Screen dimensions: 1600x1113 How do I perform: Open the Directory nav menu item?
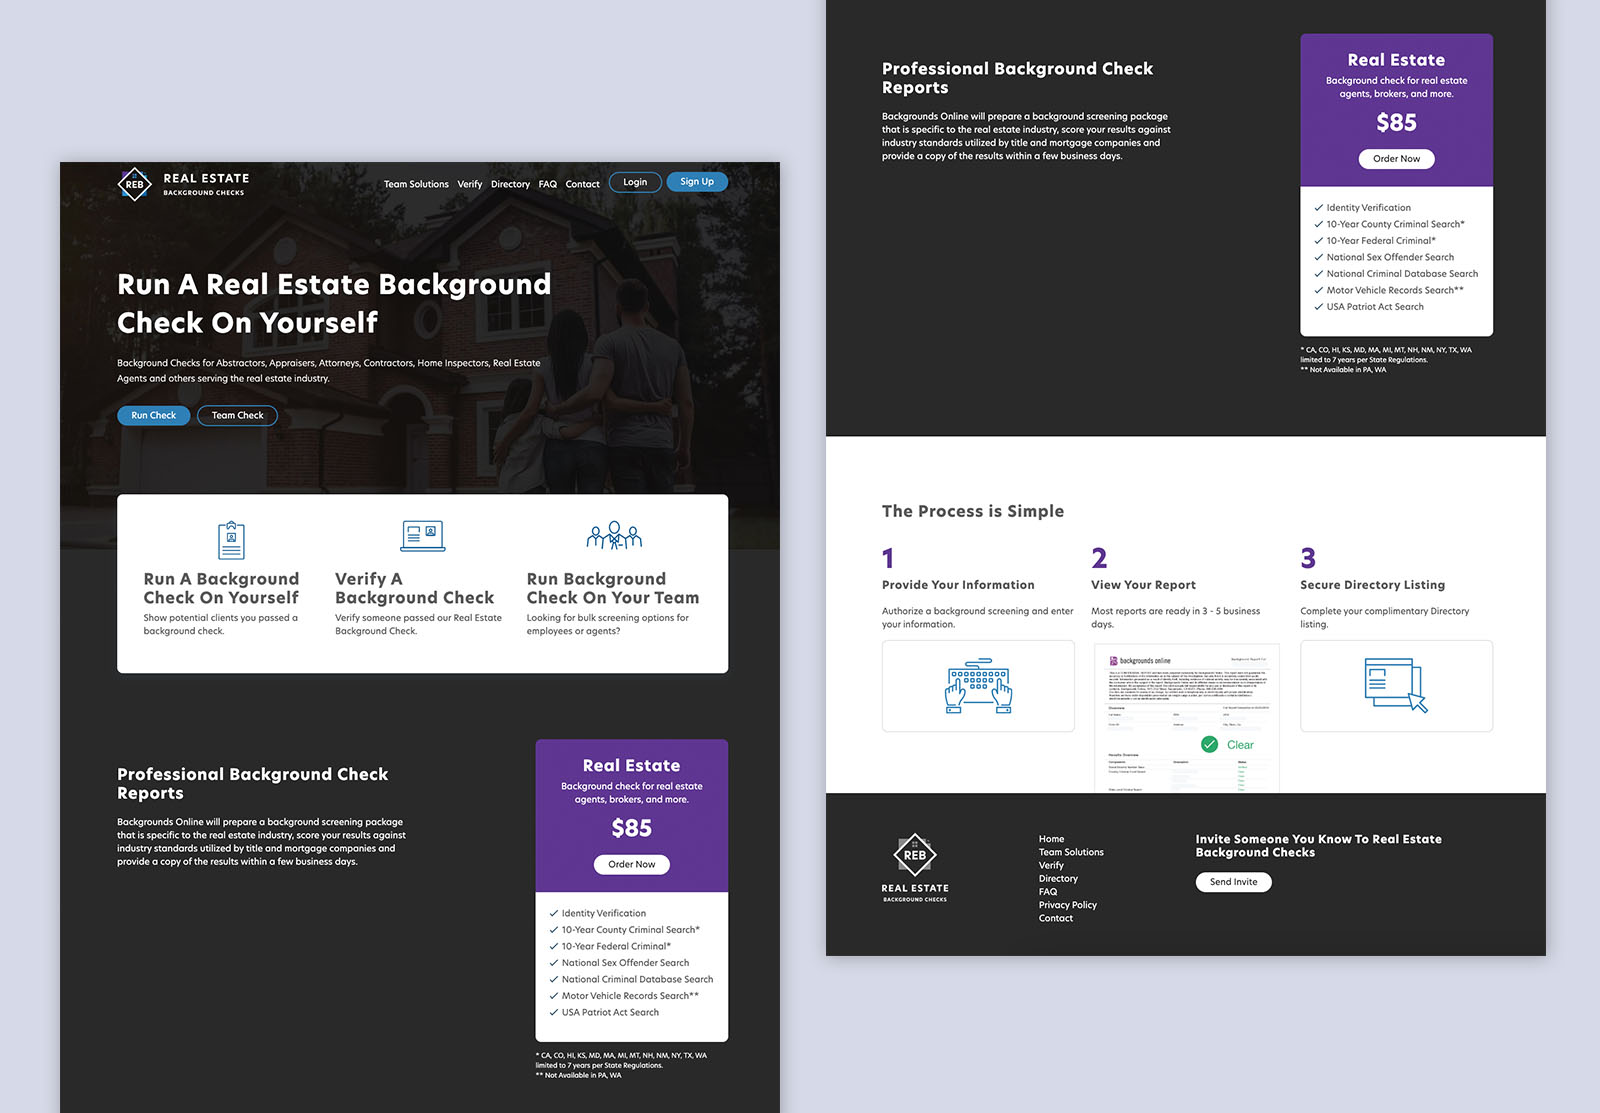(510, 184)
